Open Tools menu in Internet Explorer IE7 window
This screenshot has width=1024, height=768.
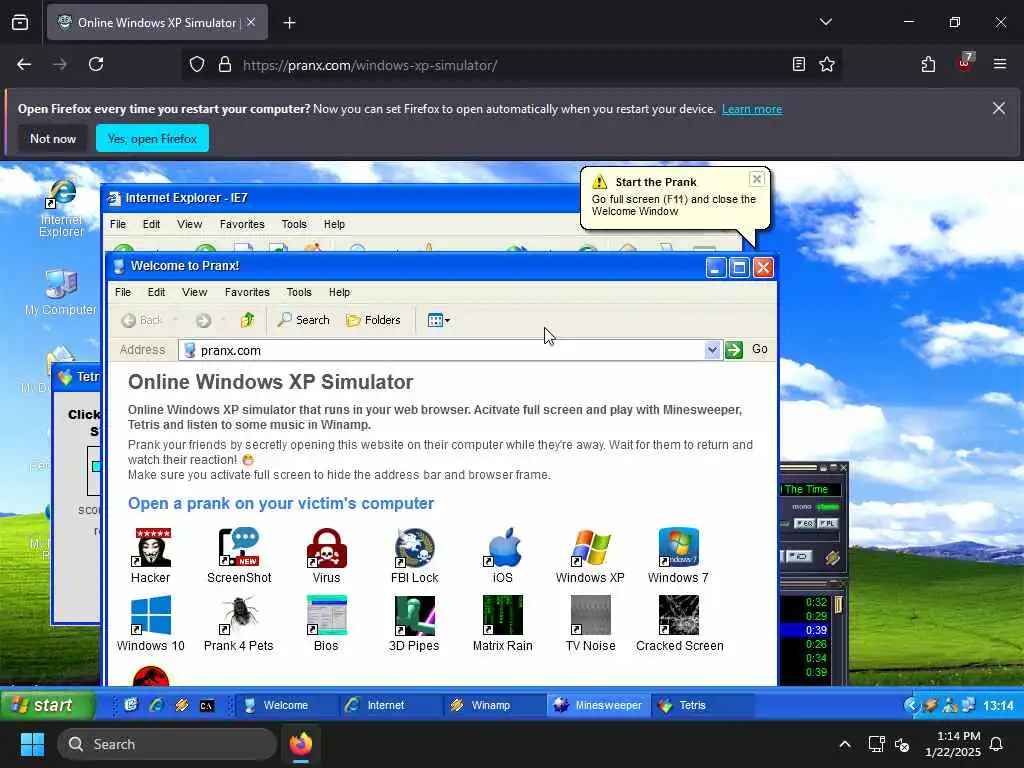[294, 224]
